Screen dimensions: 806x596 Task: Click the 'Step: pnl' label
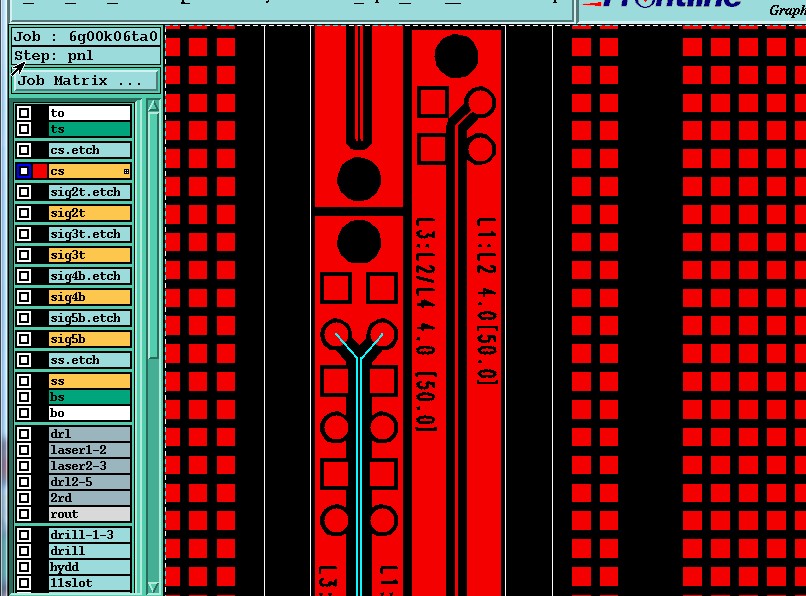(x=85, y=56)
